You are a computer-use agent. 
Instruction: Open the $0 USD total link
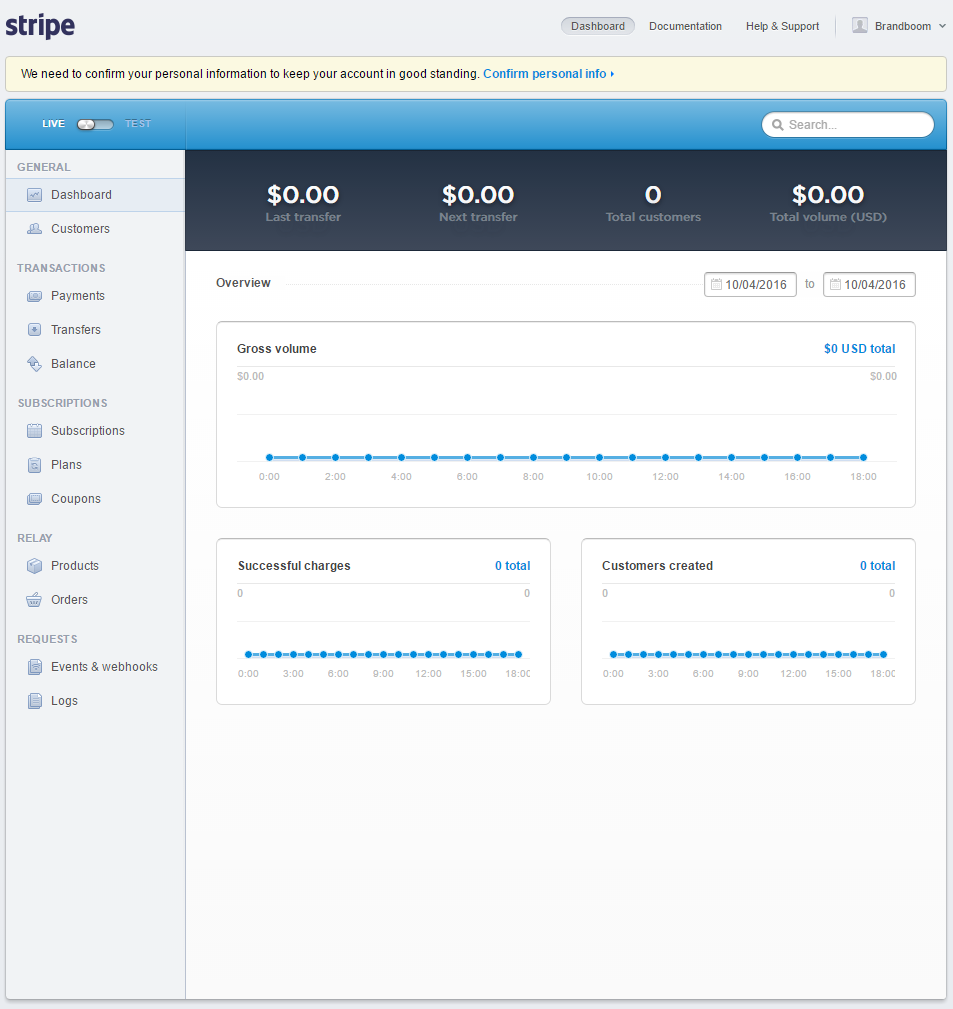[859, 348]
